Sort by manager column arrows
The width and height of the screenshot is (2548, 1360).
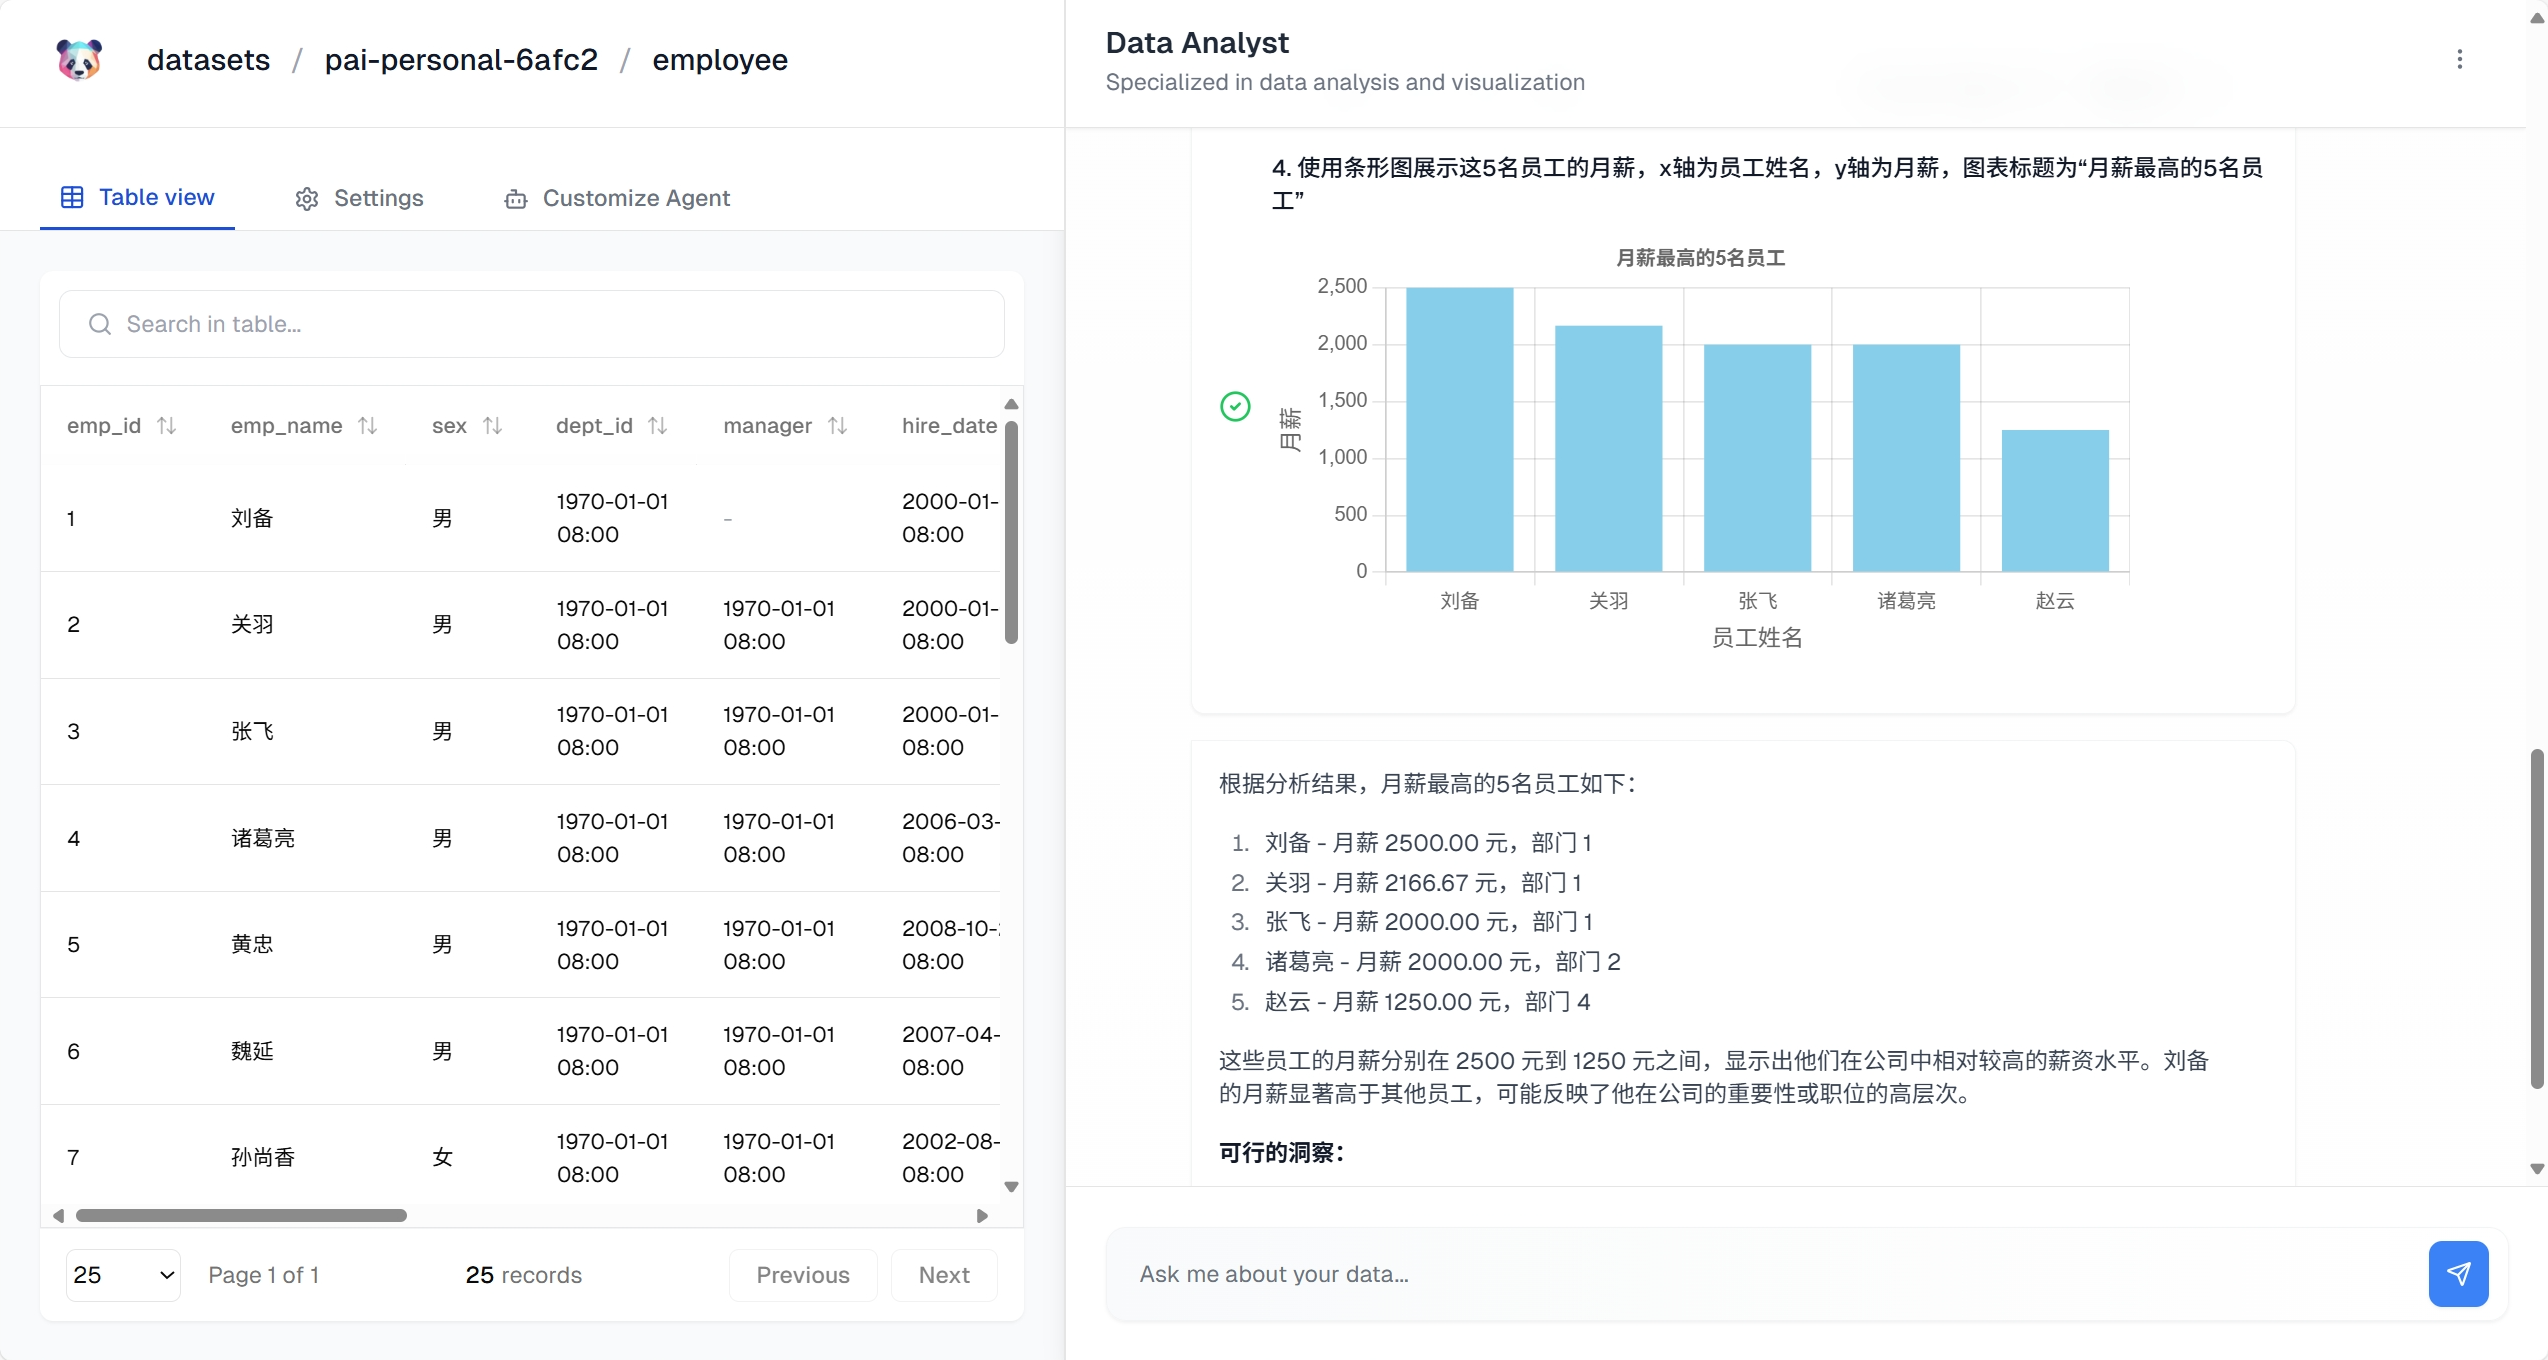coord(838,426)
